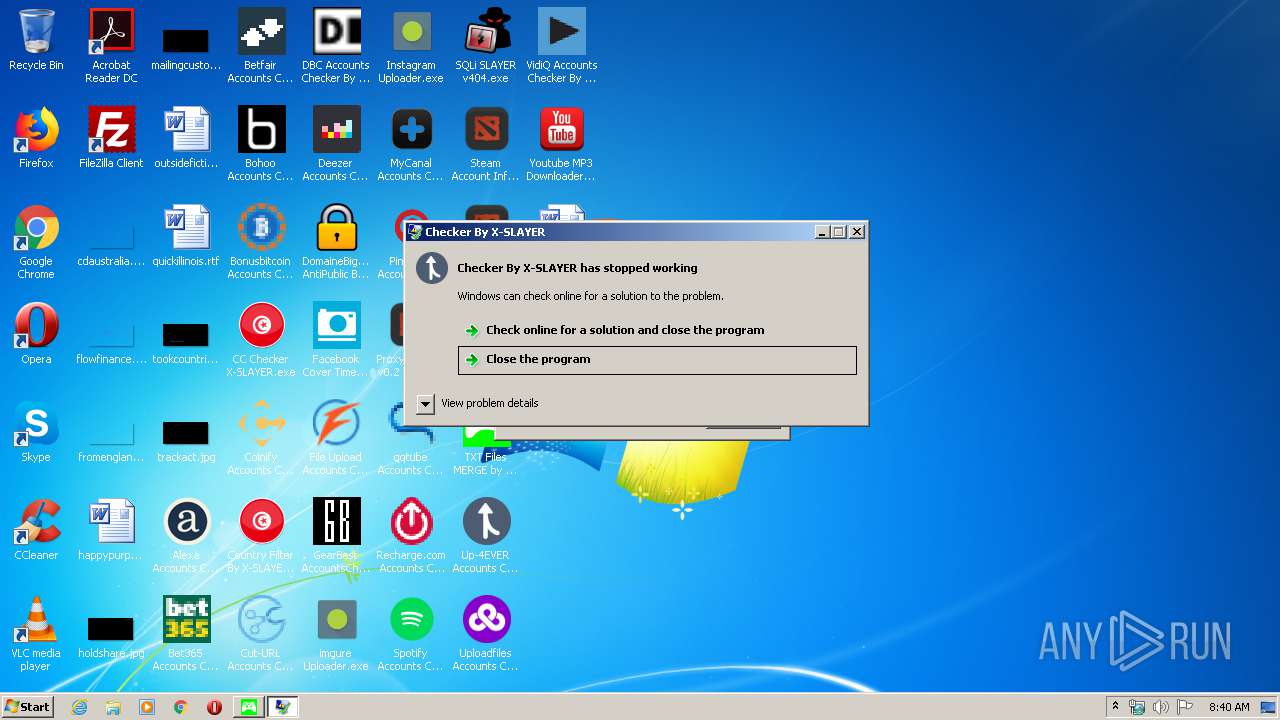
Task: Close the Checker By X-SLAYER dialog
Action: [x=857, y=232]
